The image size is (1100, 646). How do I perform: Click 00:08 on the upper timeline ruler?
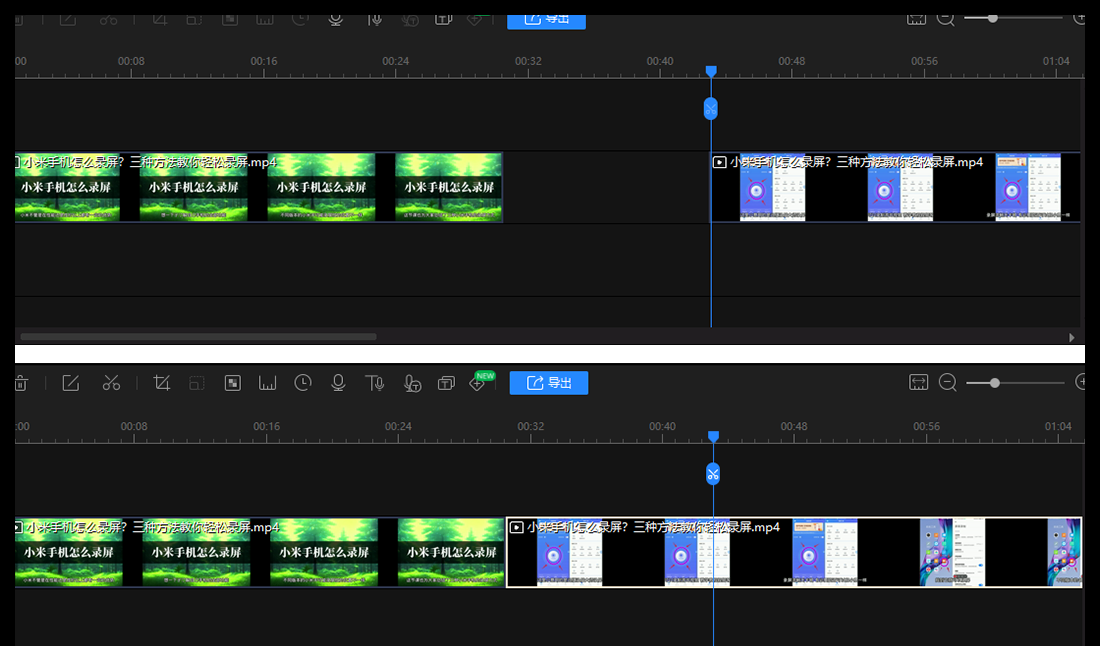pos(131,61)
